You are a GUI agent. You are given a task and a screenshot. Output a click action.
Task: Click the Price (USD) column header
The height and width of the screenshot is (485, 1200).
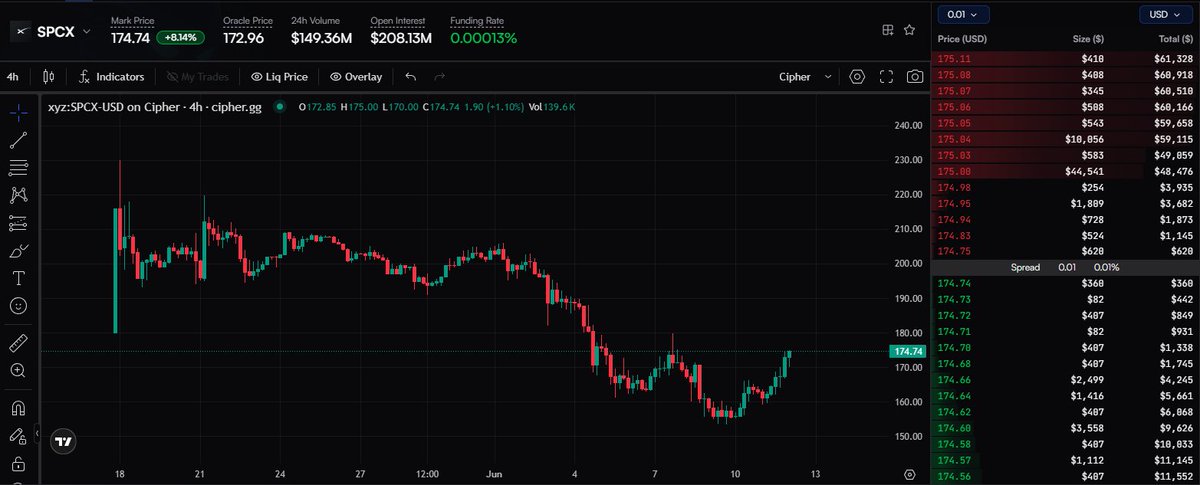coord(962,39)
